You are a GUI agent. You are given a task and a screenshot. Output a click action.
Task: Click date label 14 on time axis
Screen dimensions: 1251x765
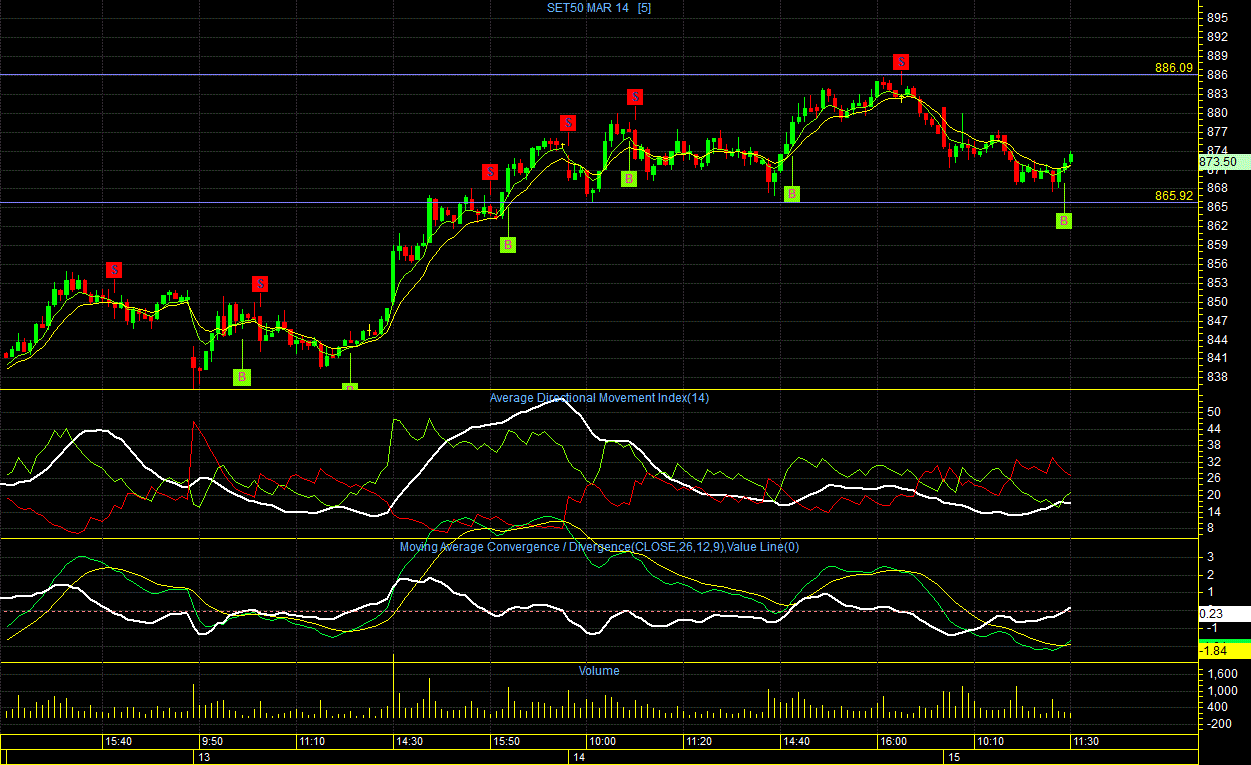(x=578, y=758)
